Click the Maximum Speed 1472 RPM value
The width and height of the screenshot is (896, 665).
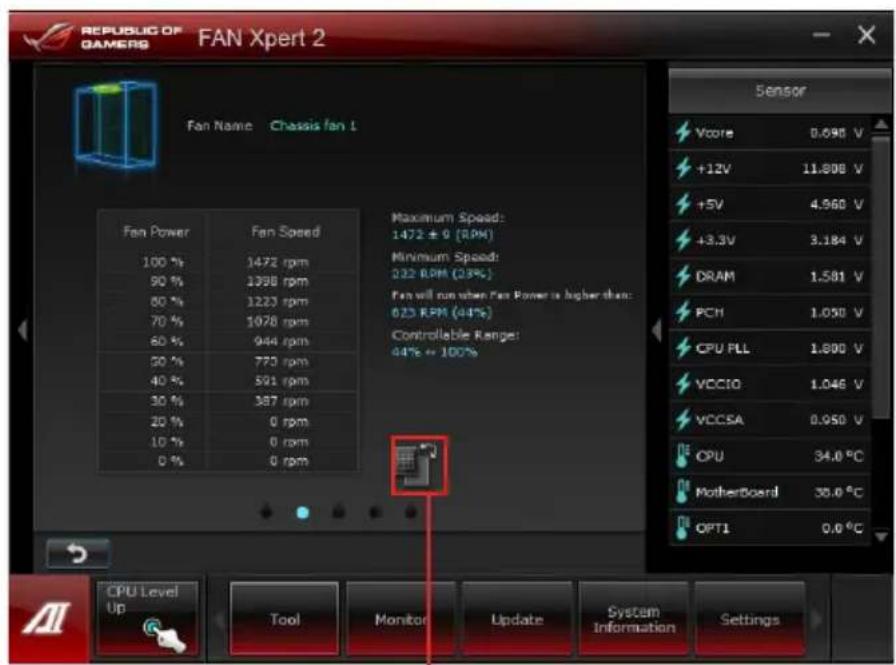tap(442, 235)
